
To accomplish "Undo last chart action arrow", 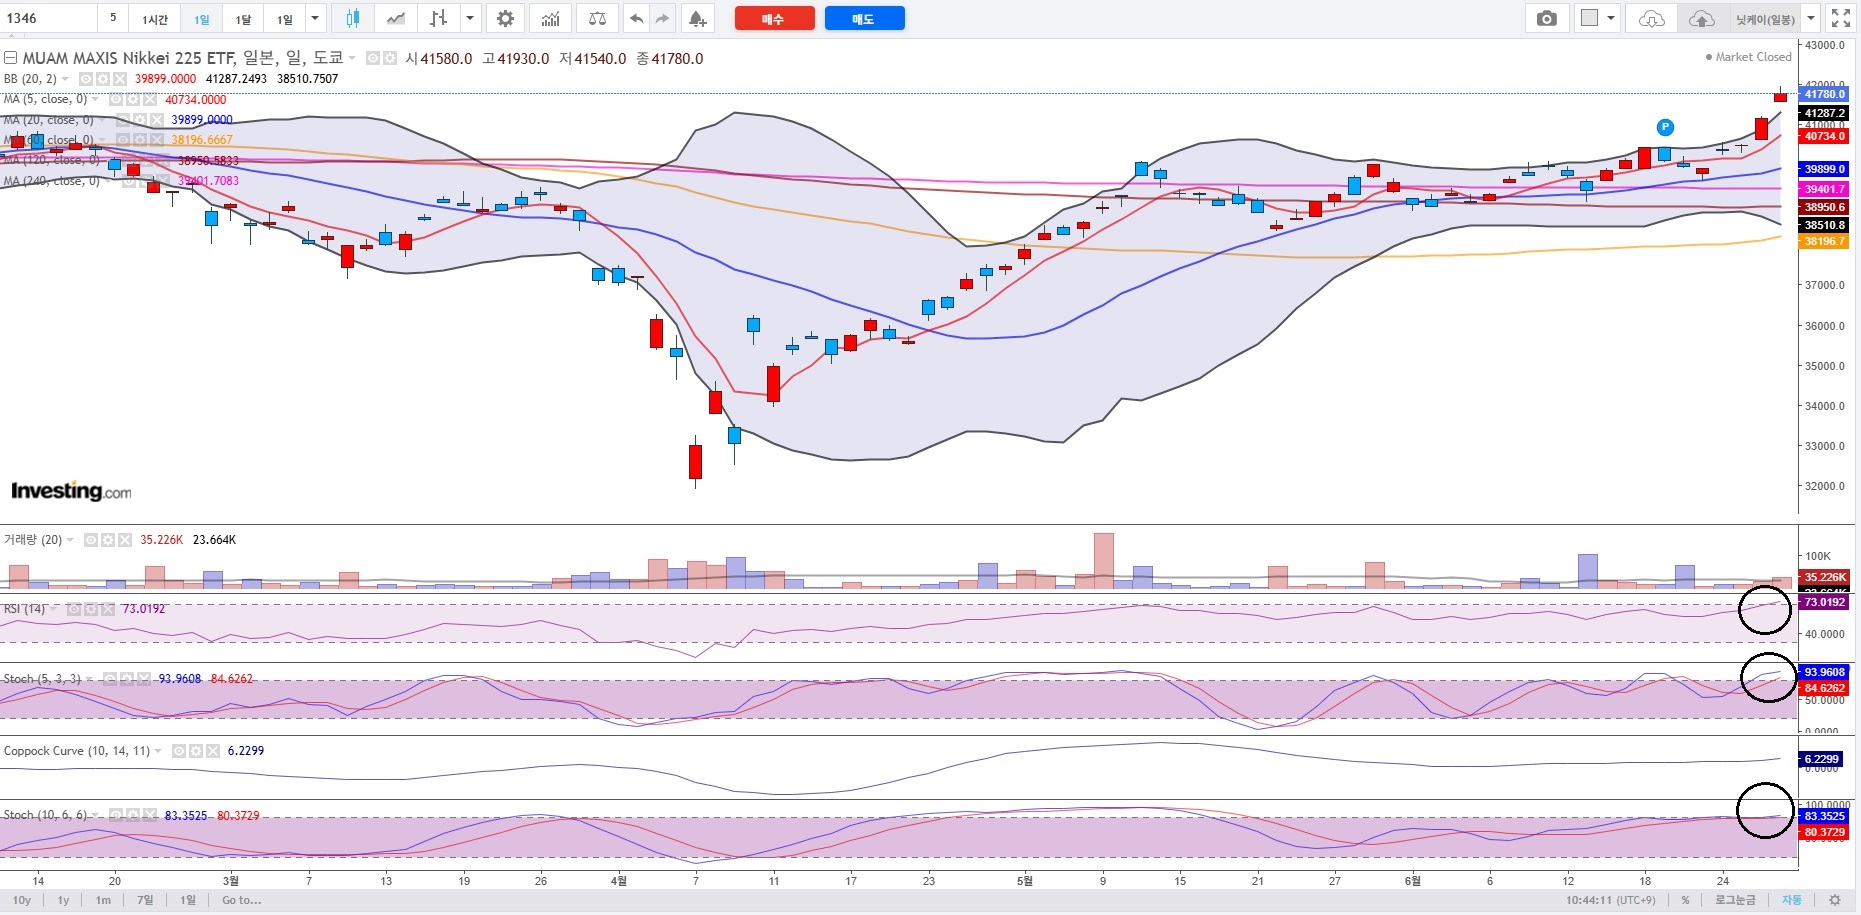I will [x=636, y=18].
